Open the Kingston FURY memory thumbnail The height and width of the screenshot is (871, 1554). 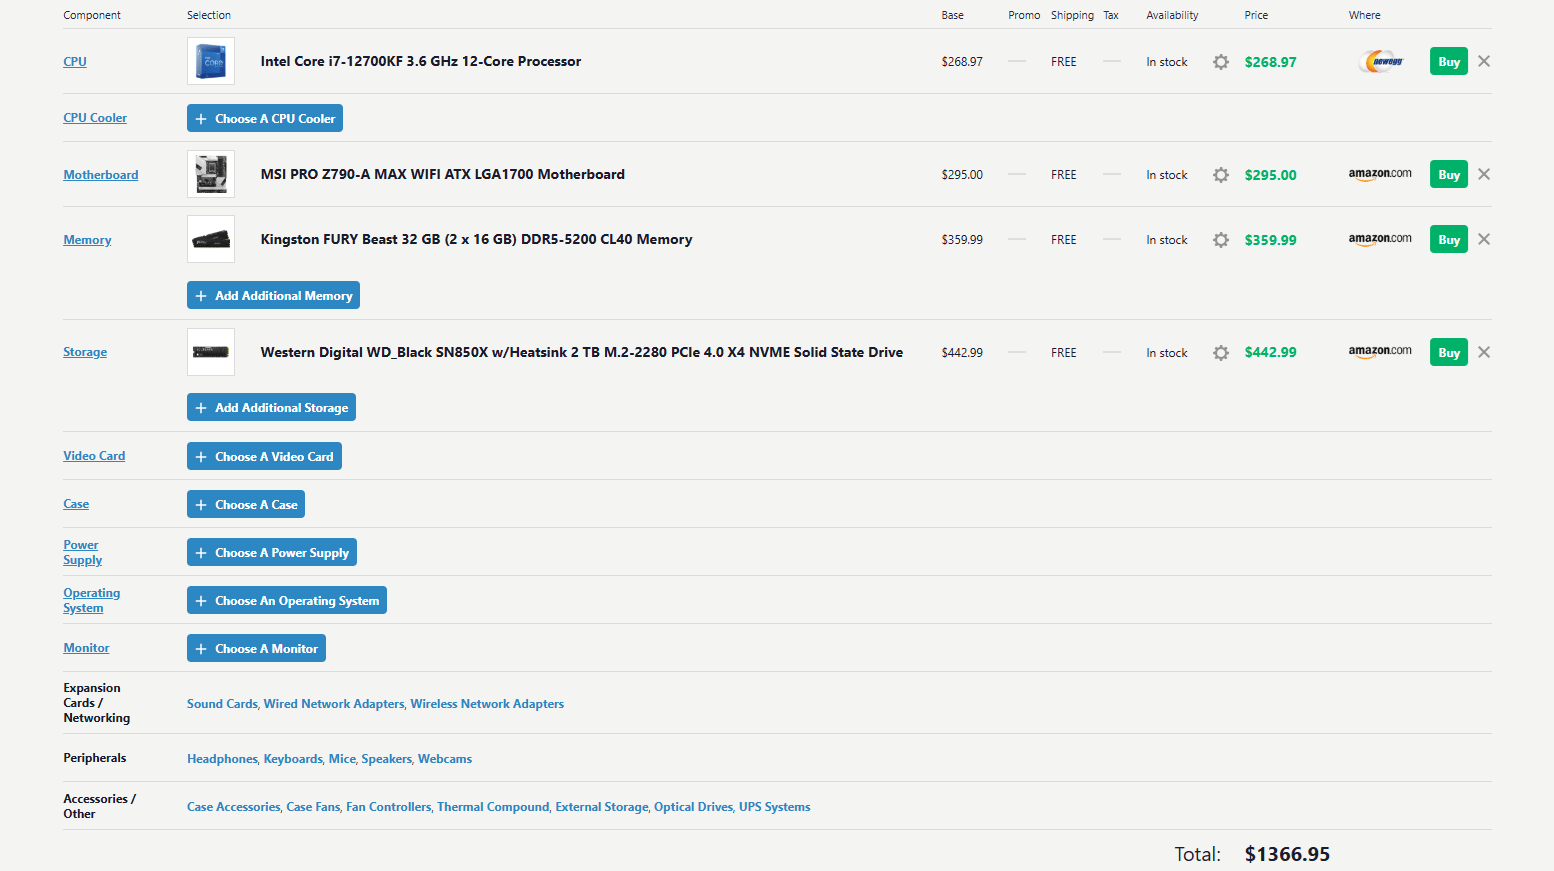pyautogui.click(x=211, y=239)
